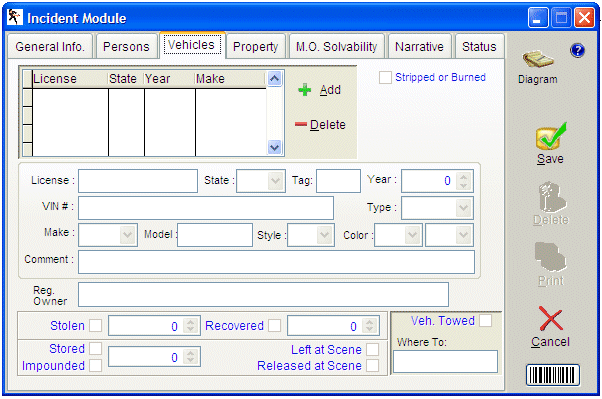
Task: Click the VIN # input field
Action: pos(206,208)
